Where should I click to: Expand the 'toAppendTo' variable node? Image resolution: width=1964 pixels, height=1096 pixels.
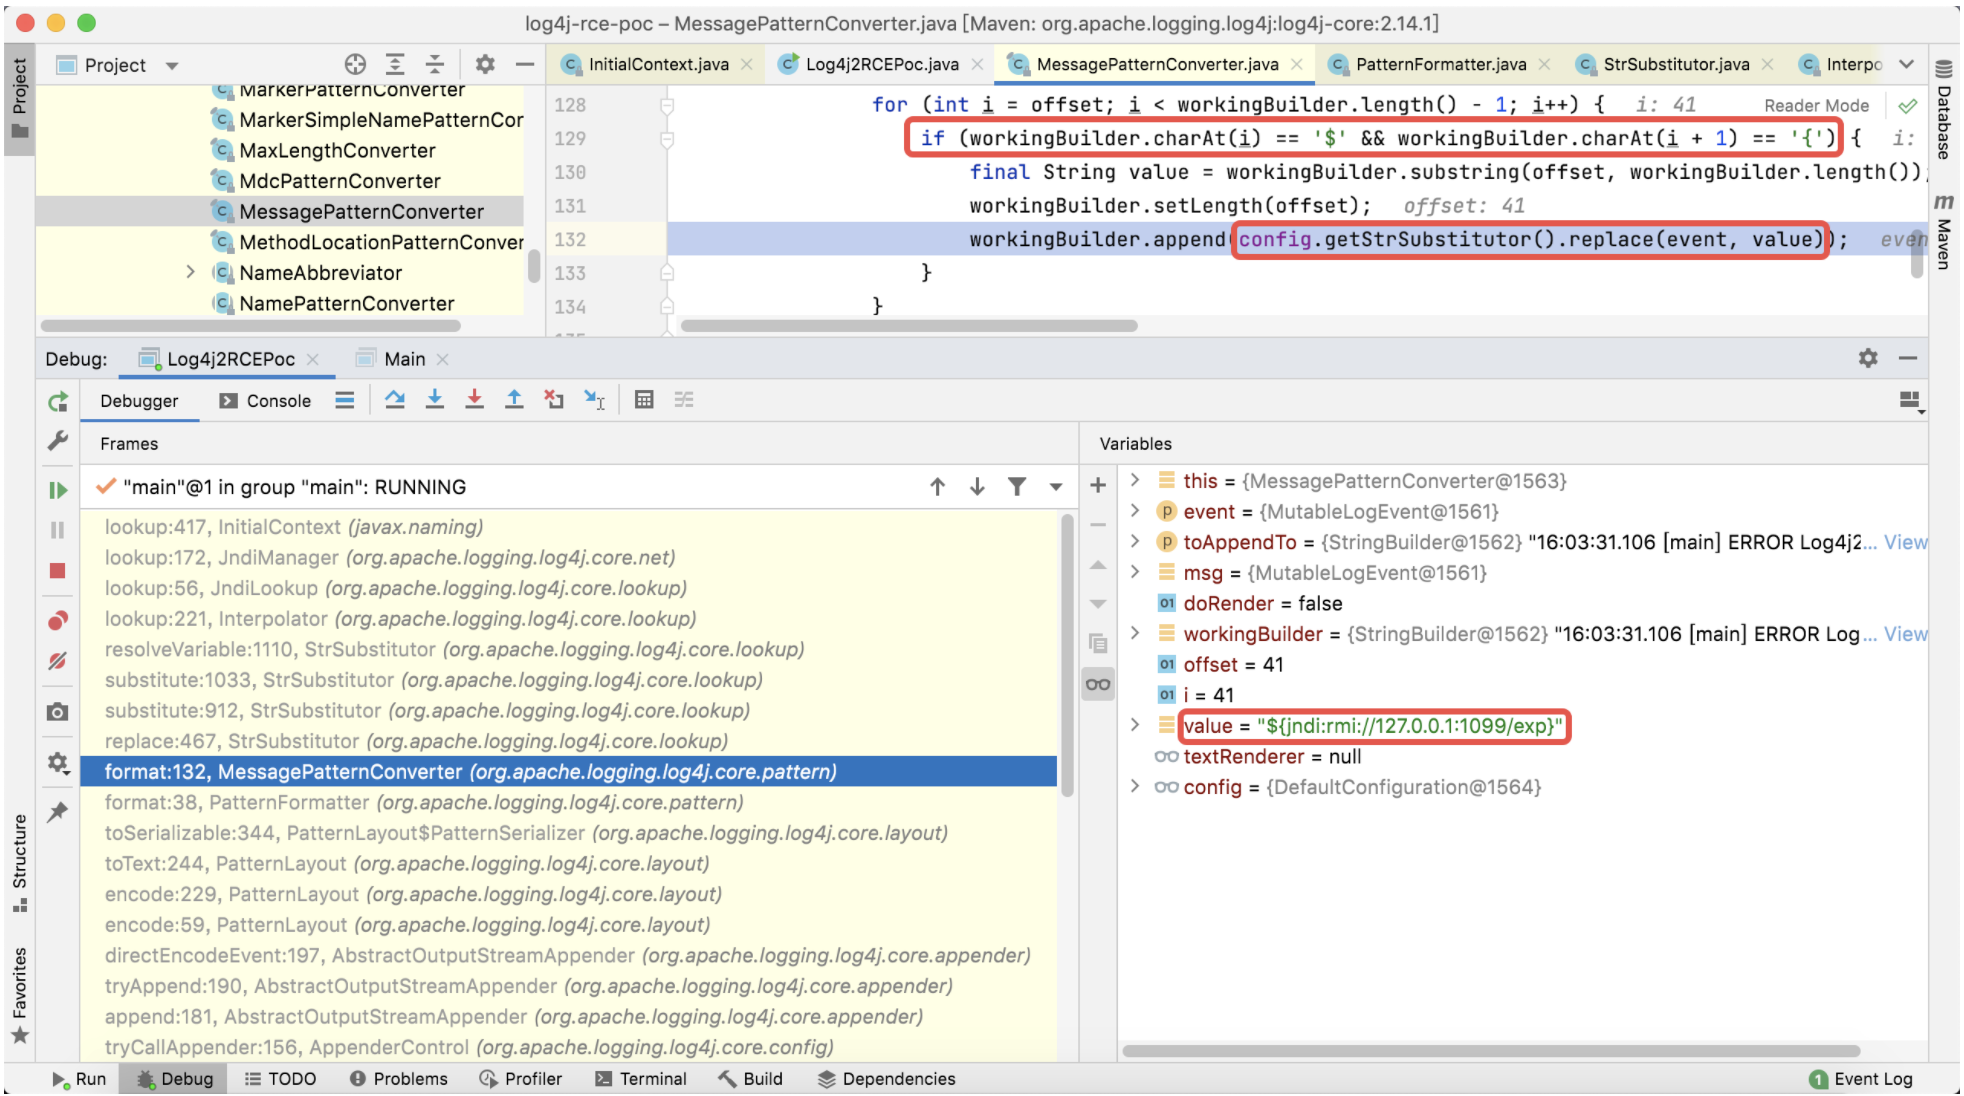click(x=1135, y=541)
